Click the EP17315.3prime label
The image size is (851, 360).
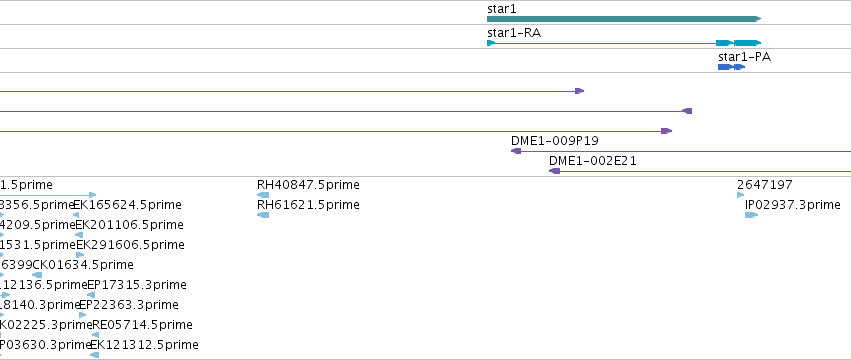pyautogui.click(x=137, y=285)
